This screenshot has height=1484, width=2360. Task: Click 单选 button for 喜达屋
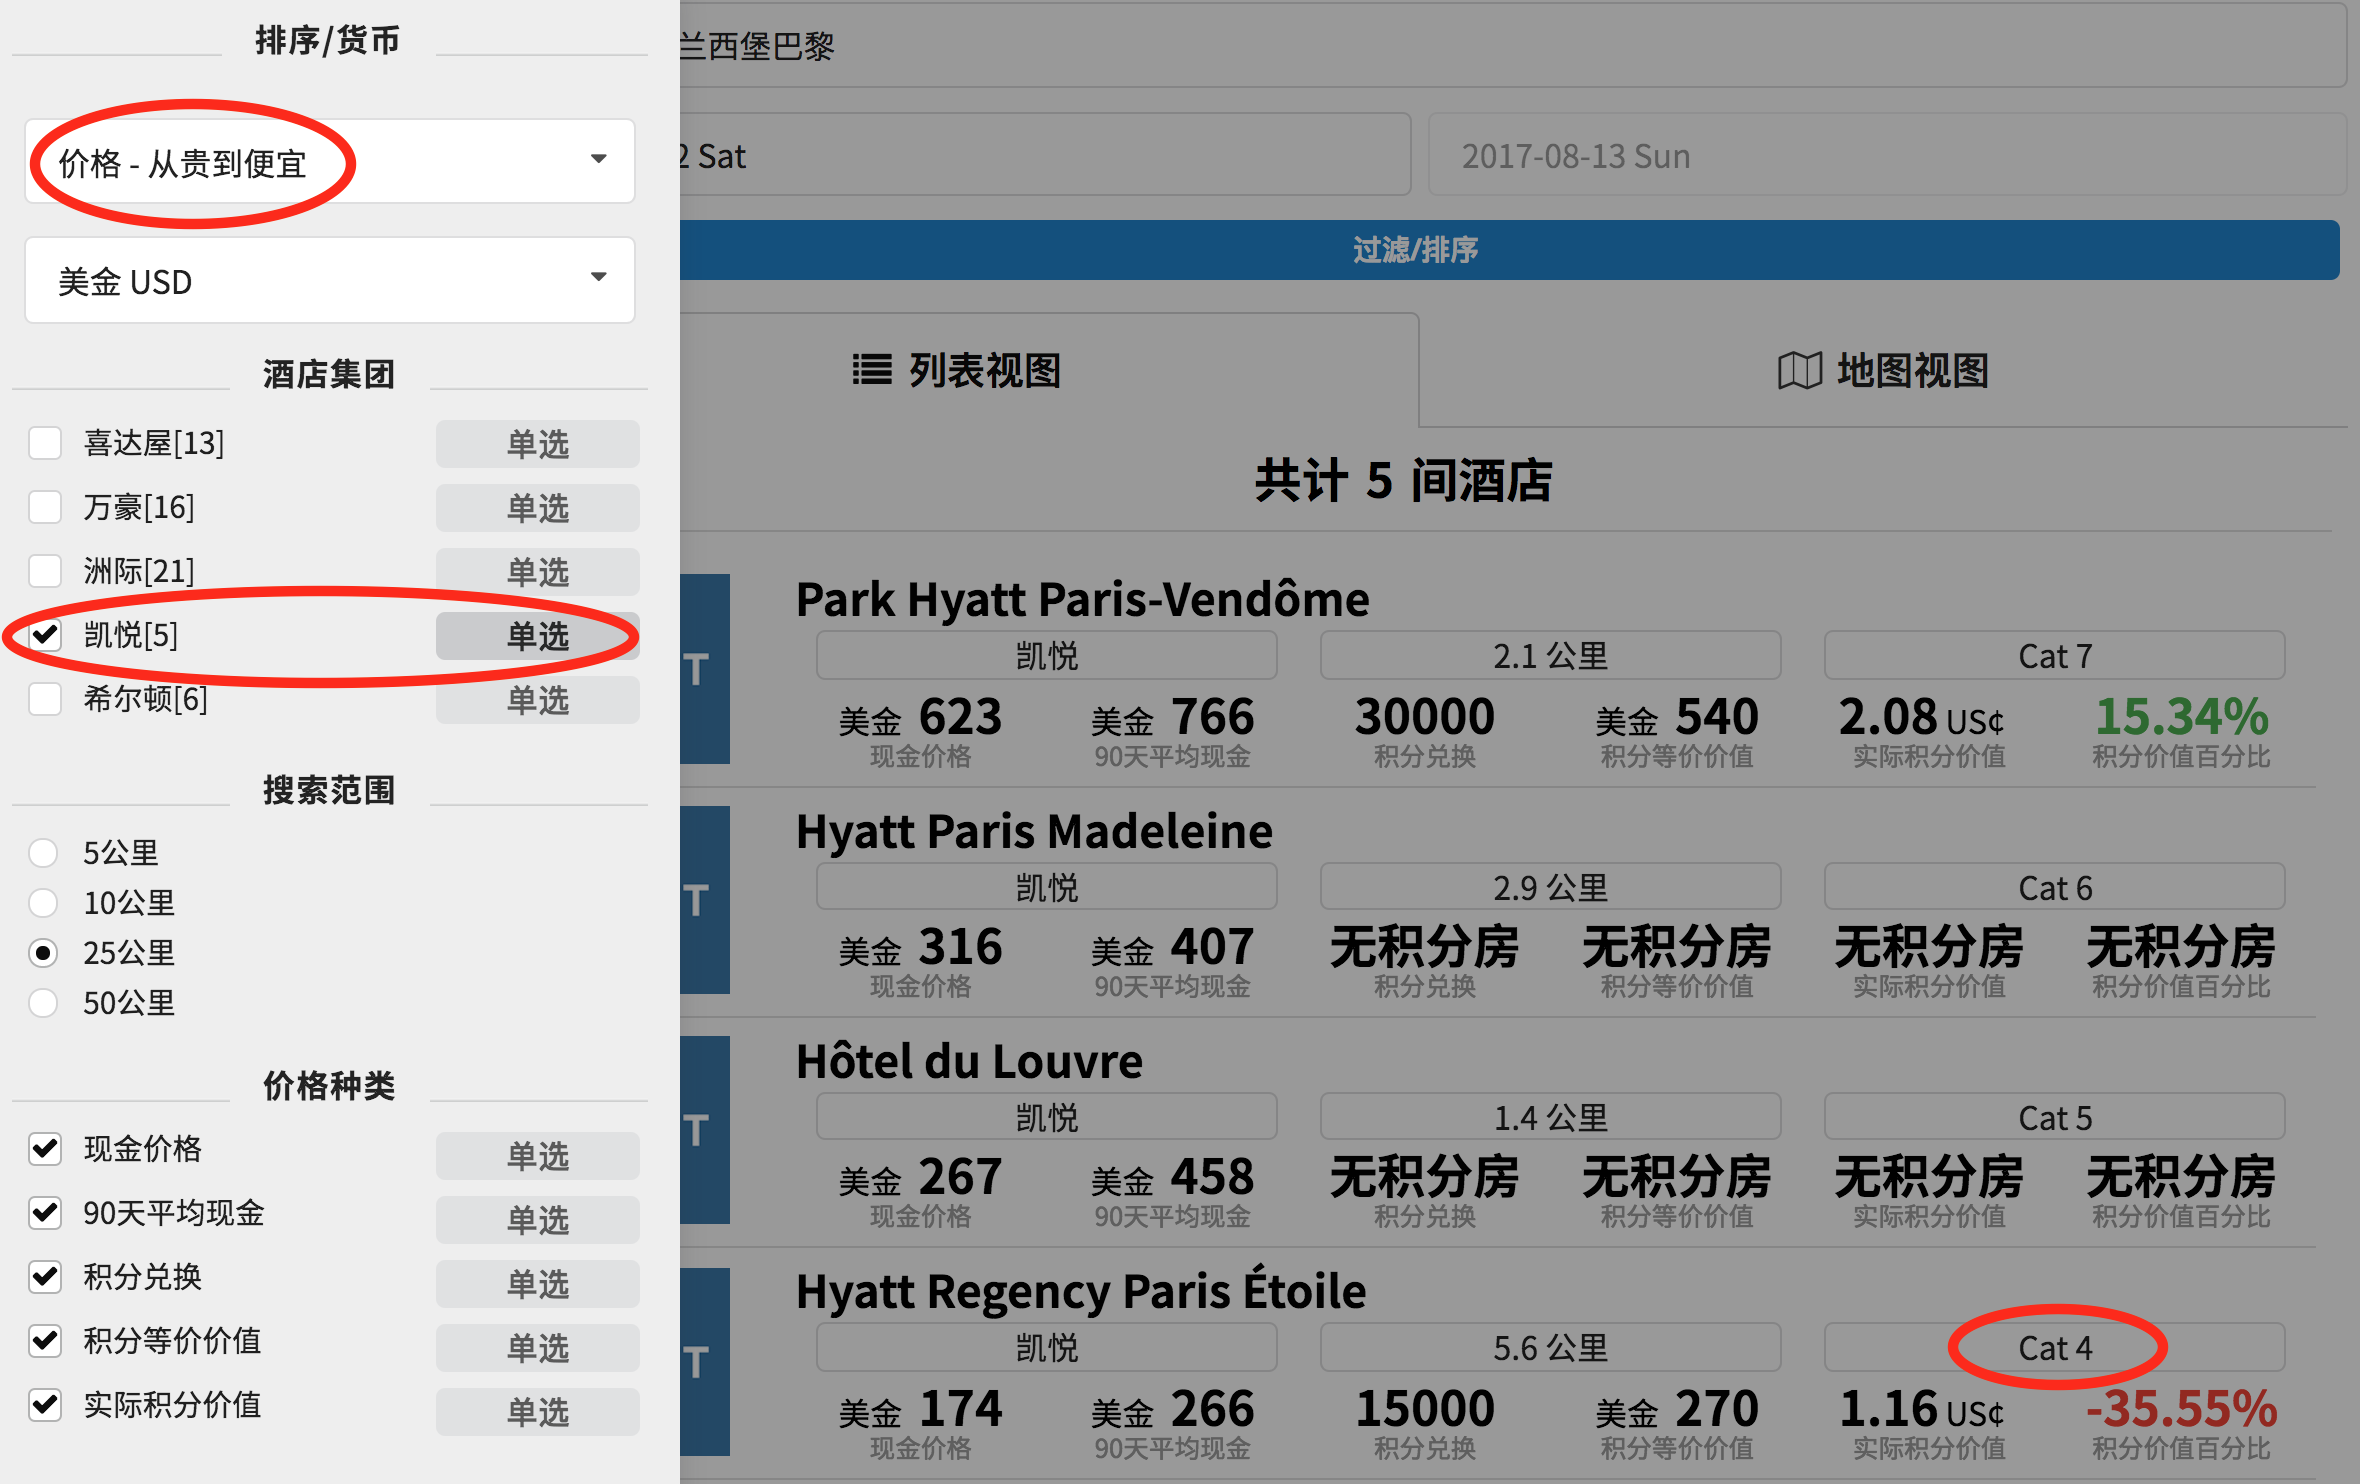(x=538, y=444)
